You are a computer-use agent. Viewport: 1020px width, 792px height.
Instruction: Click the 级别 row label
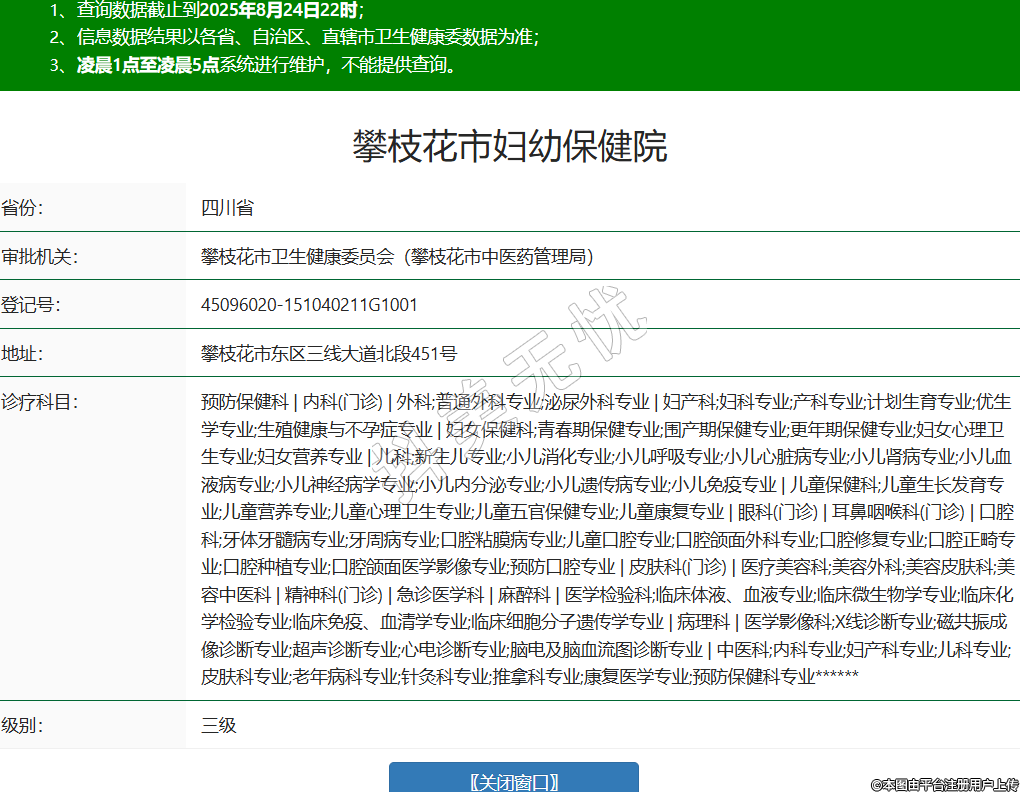[23, 725]
